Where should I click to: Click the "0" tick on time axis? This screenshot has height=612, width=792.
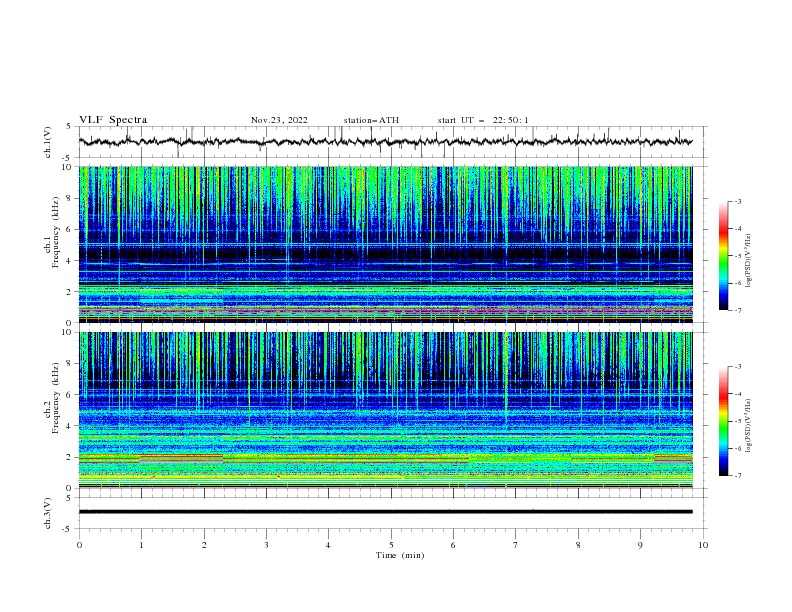(x=79, y=545)
